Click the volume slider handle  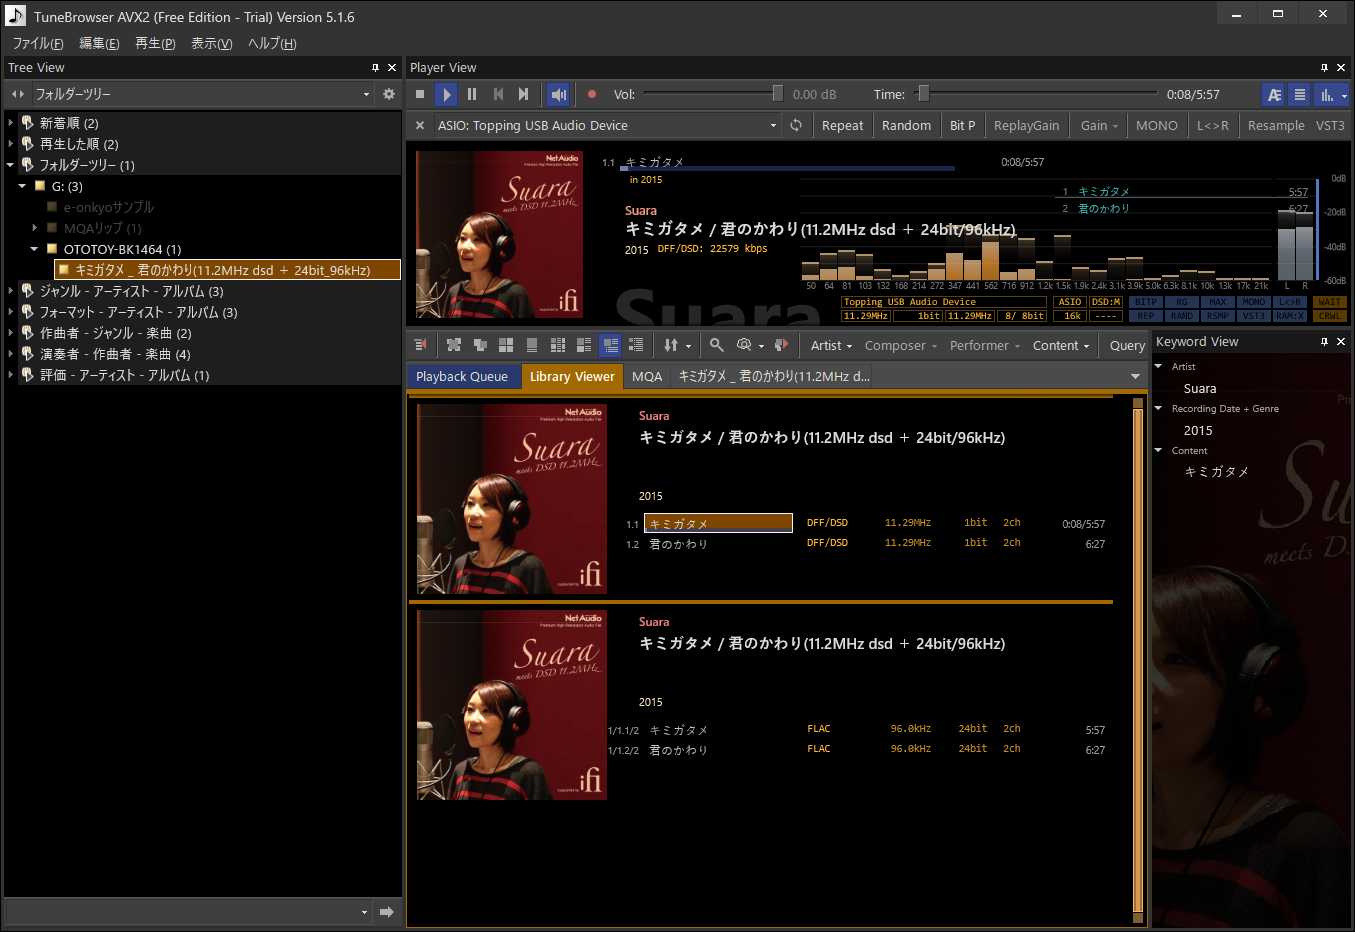tap(777, 94)
